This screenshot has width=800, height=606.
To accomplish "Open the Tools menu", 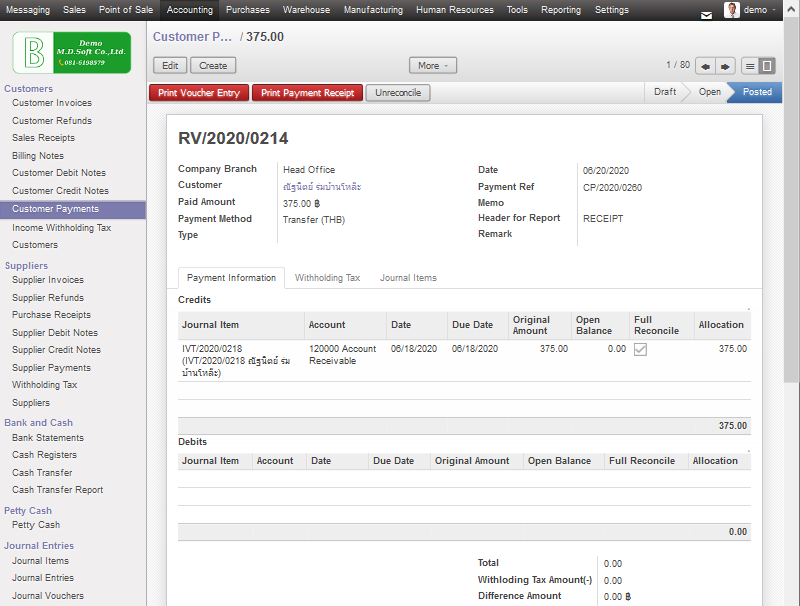I will point(517,10).
